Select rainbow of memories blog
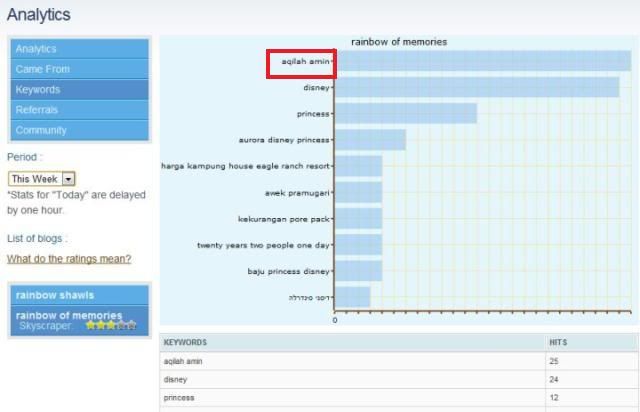Viewport: 640px width, 412px height. (x=69, y=315)
